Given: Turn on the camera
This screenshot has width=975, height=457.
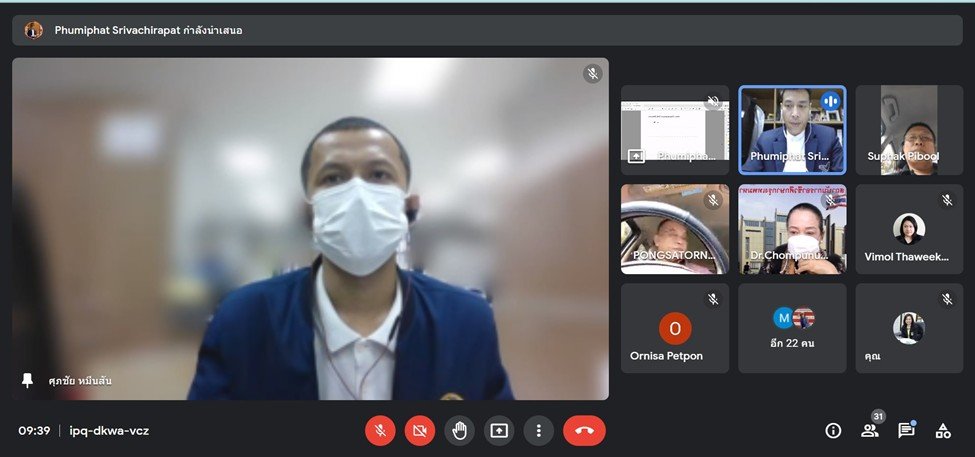Looking at the screenshot, I should (x=420, y=430).
